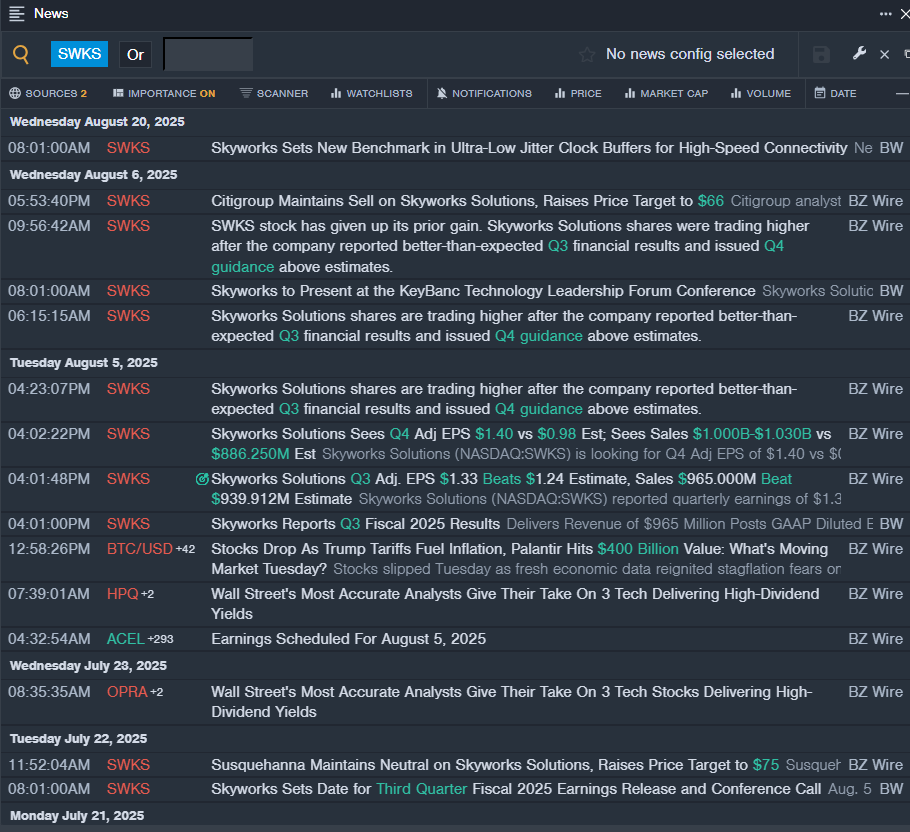Focus the empty symbol search field
Viewport: 910px width, 832px height.
click(x=208, y=55)
